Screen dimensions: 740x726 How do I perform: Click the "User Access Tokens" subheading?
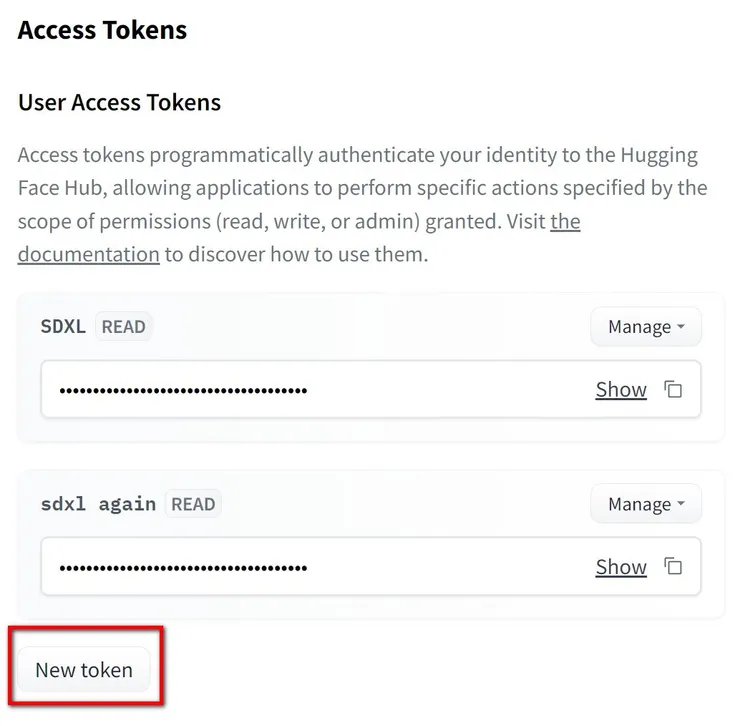[119, 102]
